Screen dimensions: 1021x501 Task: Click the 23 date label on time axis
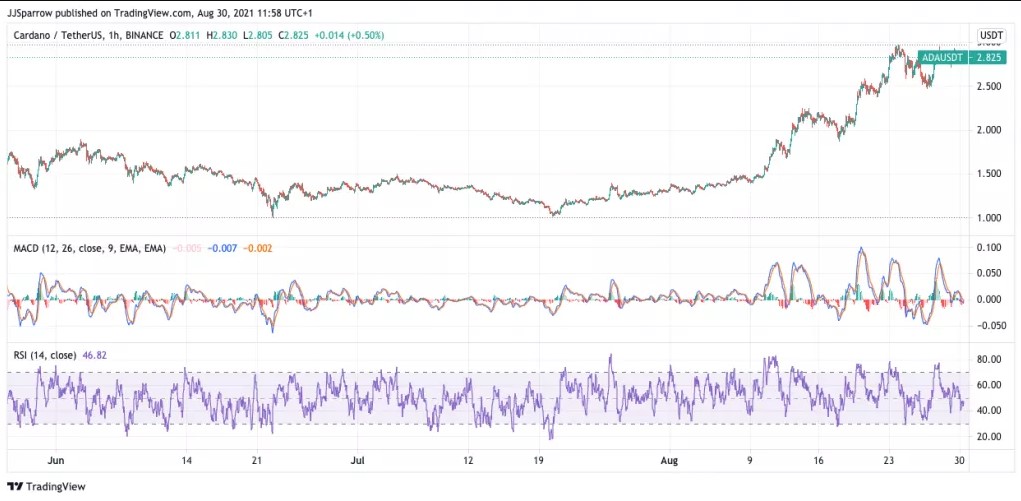click(x=890, y=461)
